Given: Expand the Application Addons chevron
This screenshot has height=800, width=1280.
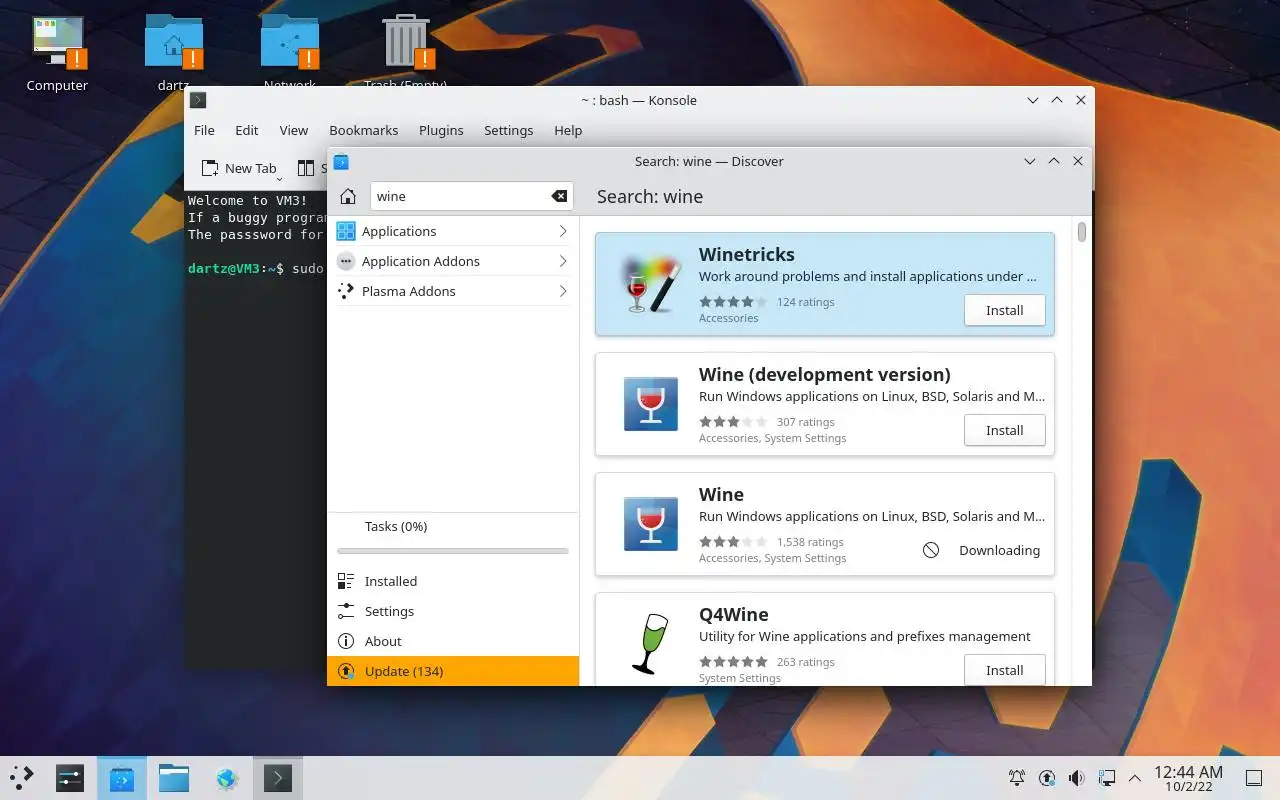Looking at the screenshot, I should click(563, 261).
